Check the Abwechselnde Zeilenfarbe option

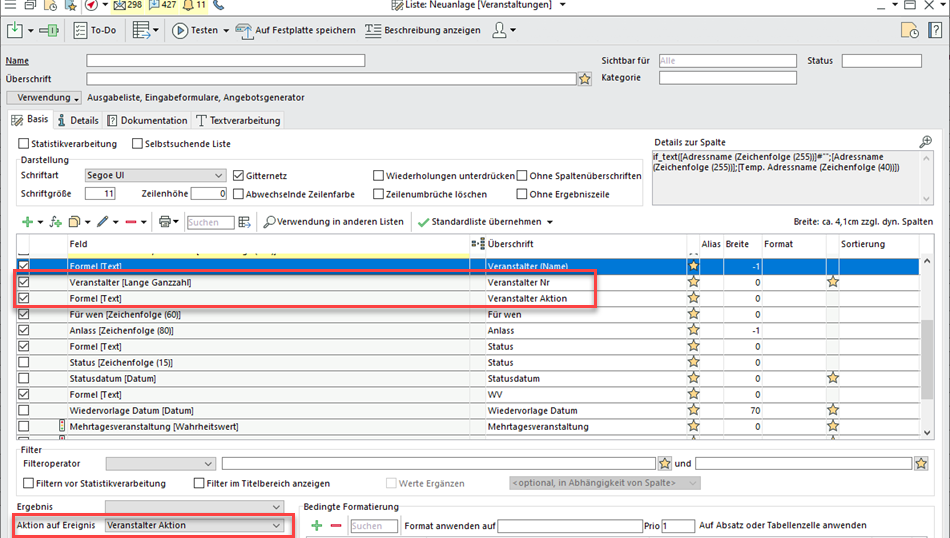[238, 194]
